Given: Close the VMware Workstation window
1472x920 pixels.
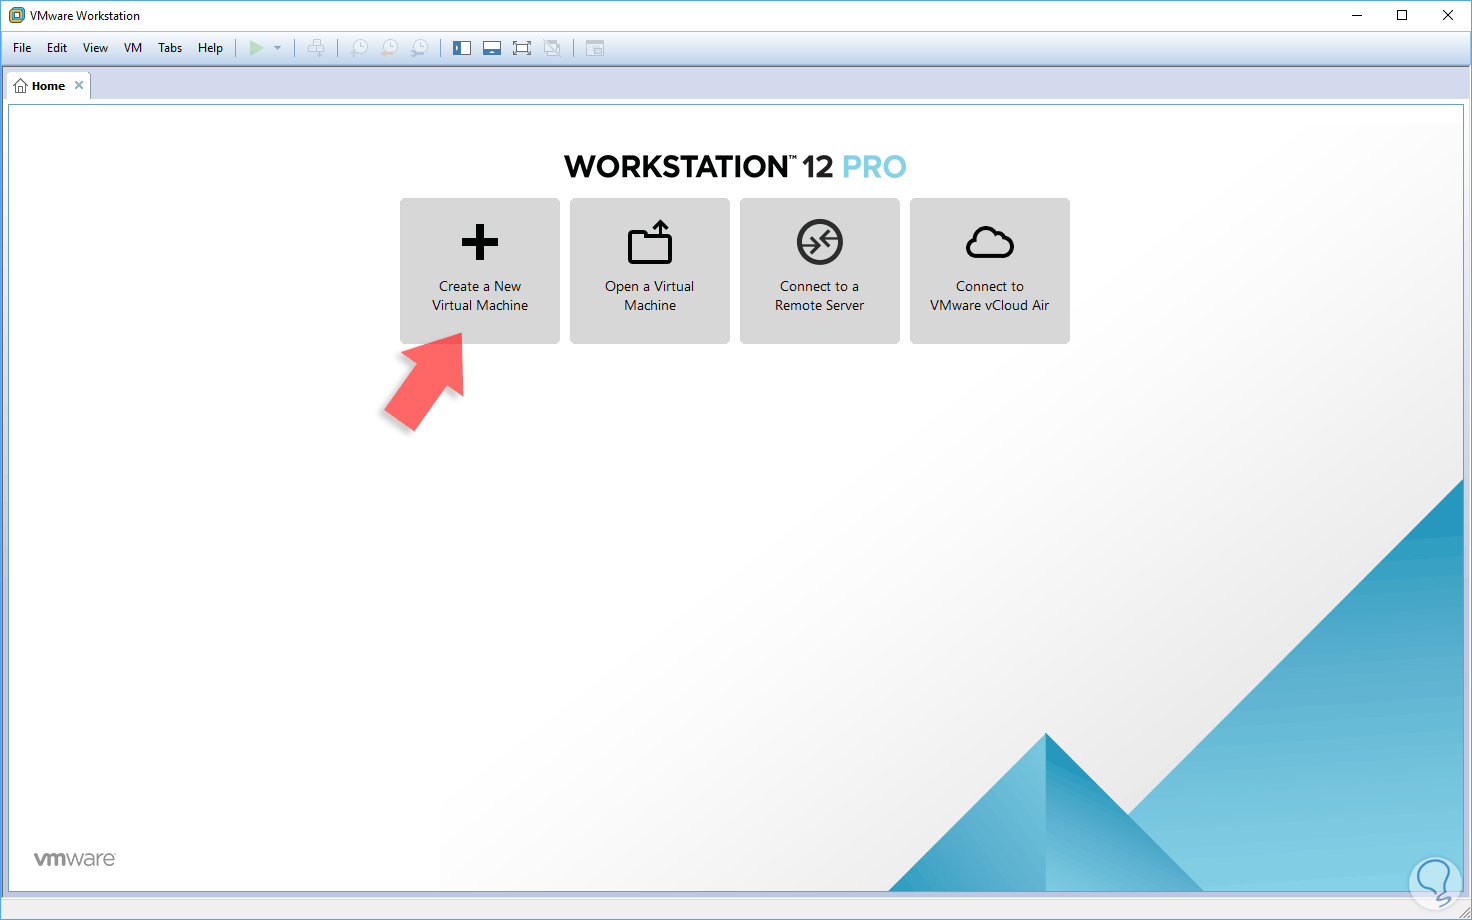Looking at the screenshot, I should click(x=1448, y=15).
